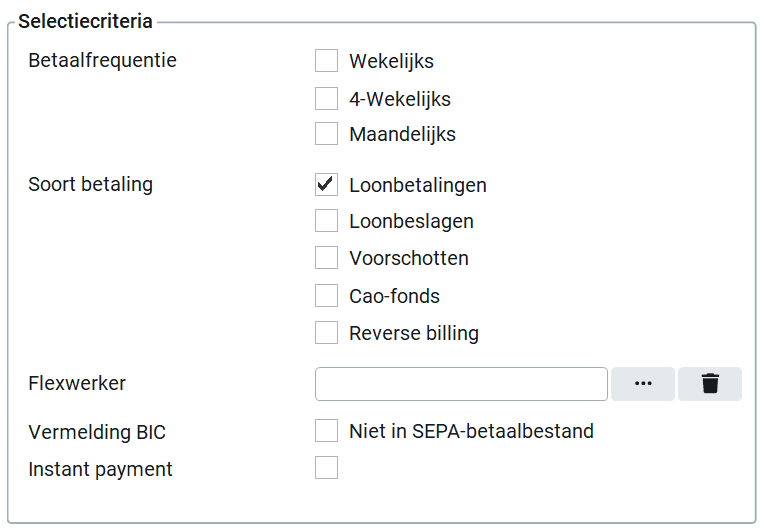Open the Flexwerker lookup (ellipsis) button
The width and height of the screenshot is (764, 528).
click(642, 384)
